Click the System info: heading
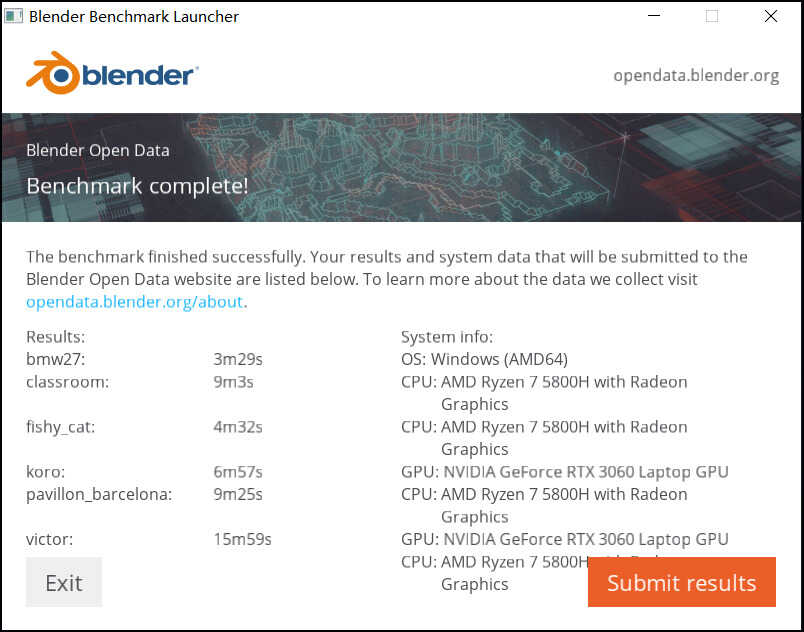 447,337
